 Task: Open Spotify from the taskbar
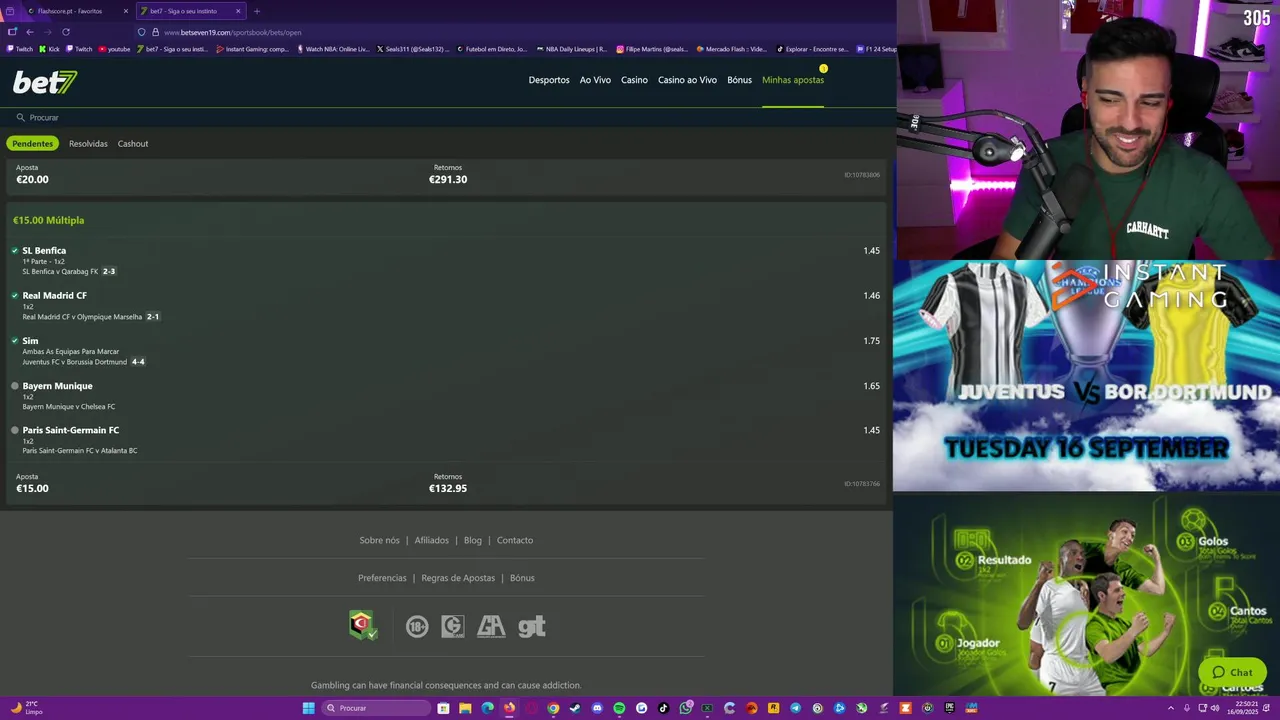click(619, 708)
